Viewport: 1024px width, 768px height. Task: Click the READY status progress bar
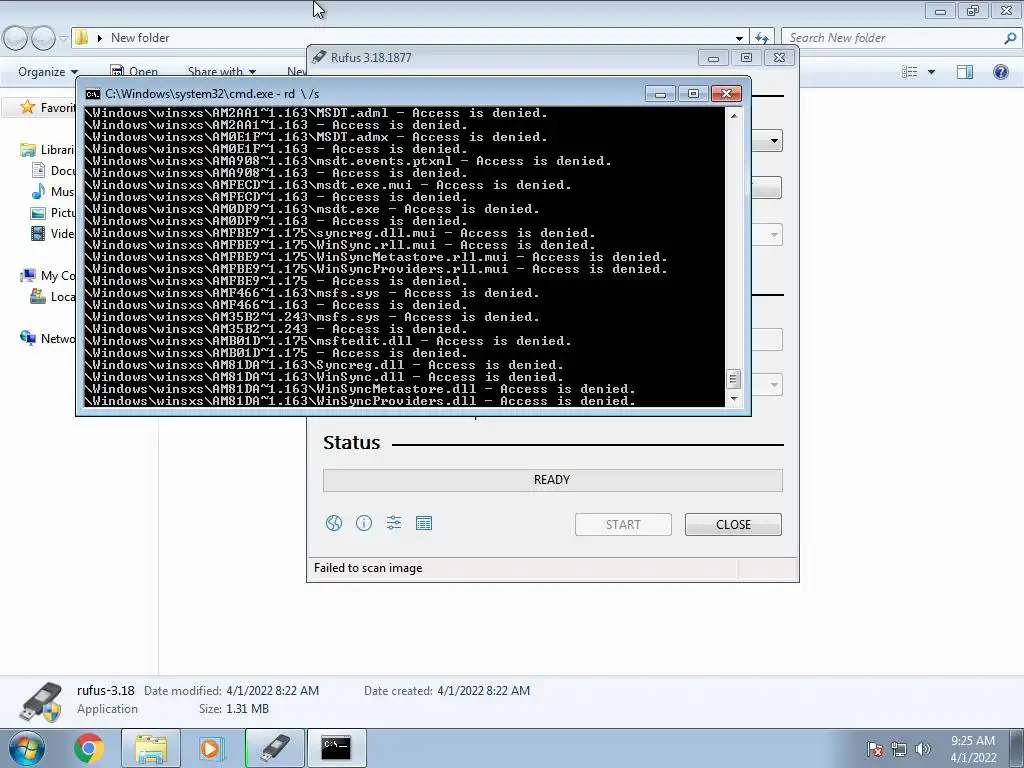[552, 480]
